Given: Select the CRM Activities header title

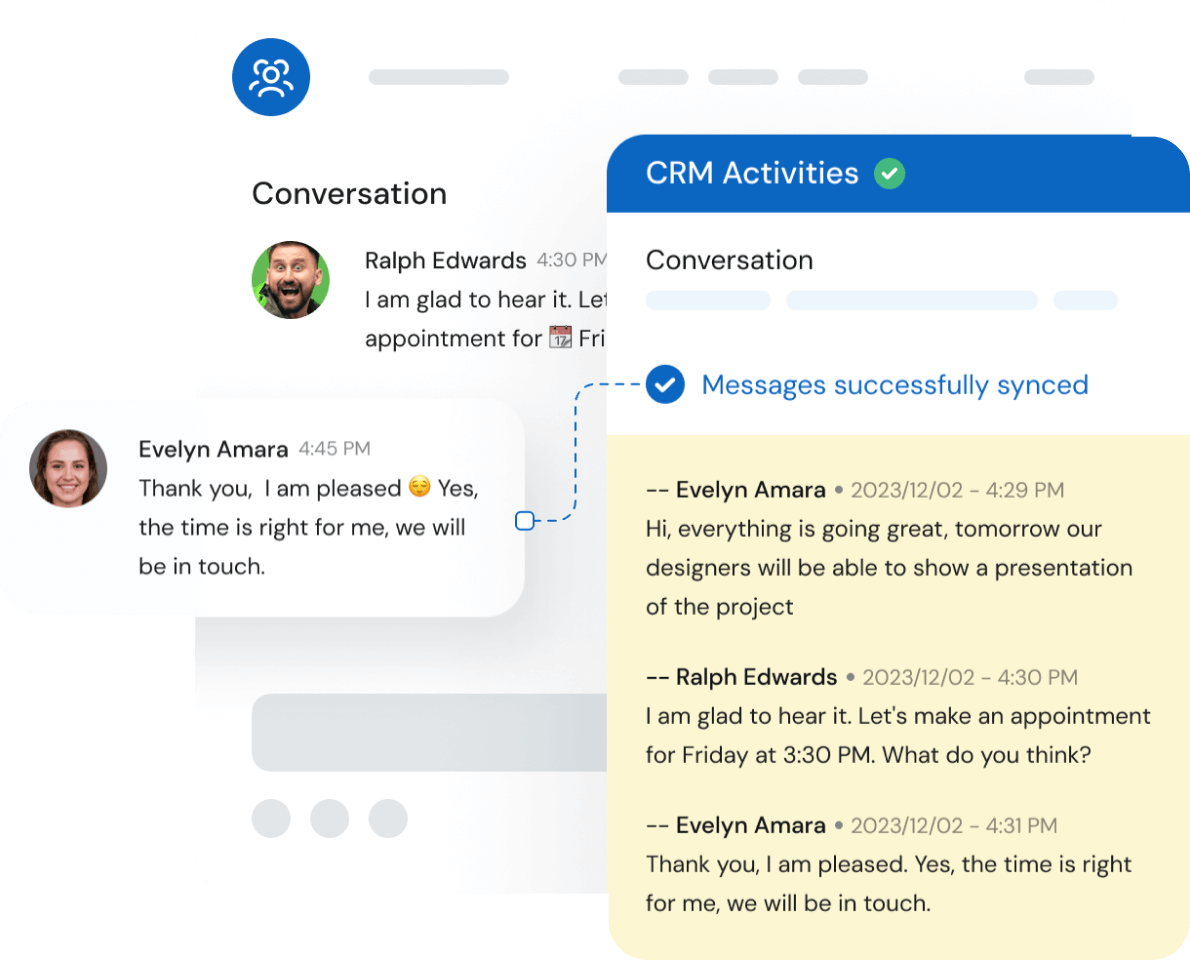Looking at the screenshot, I should [752, 173].
